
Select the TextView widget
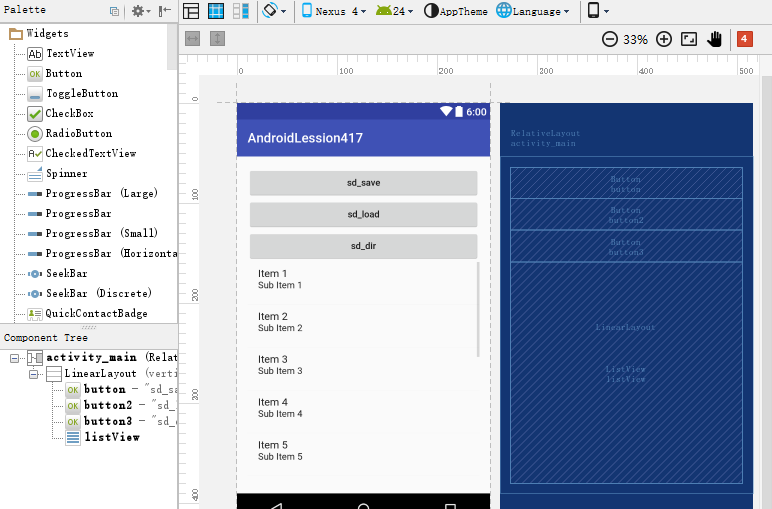pos(61,53)
